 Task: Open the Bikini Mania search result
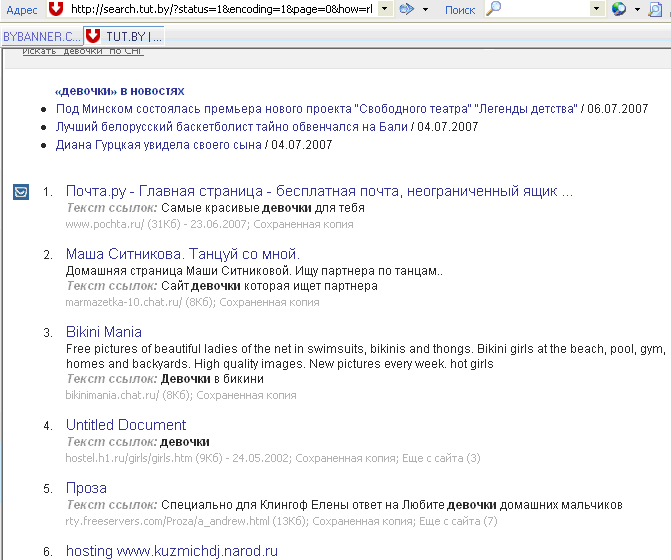104,332
